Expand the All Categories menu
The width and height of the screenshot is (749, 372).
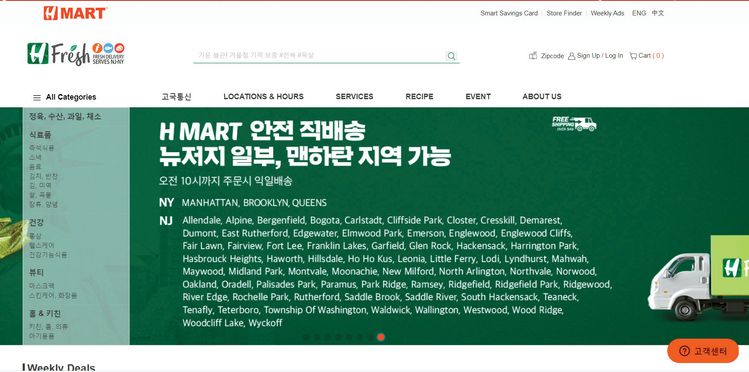point(71,97)
